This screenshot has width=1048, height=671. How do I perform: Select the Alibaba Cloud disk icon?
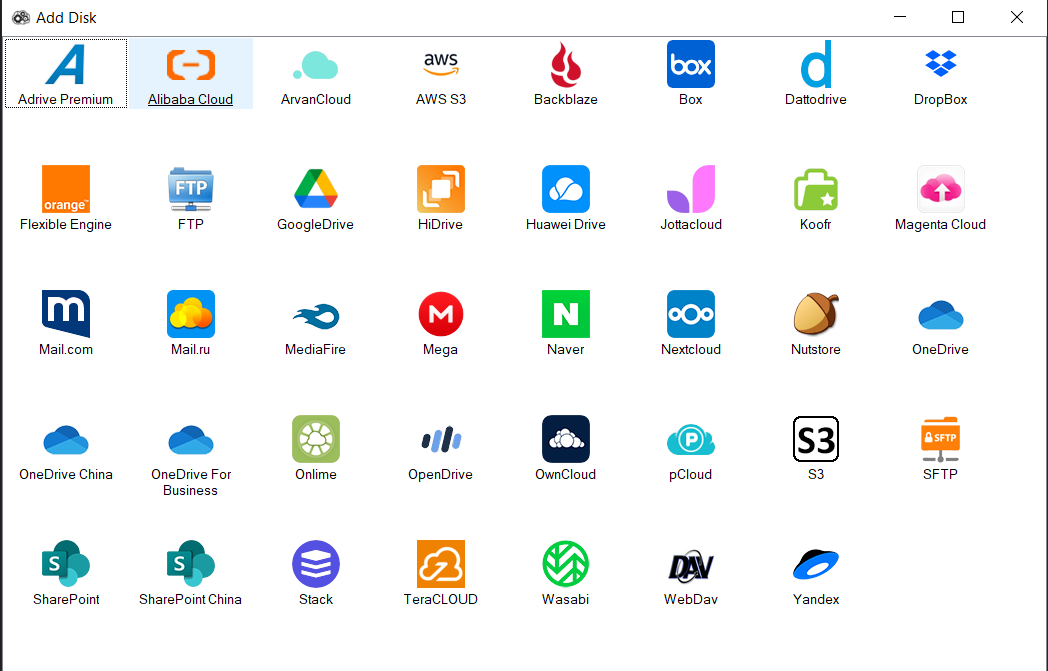[x=190, y=72]
